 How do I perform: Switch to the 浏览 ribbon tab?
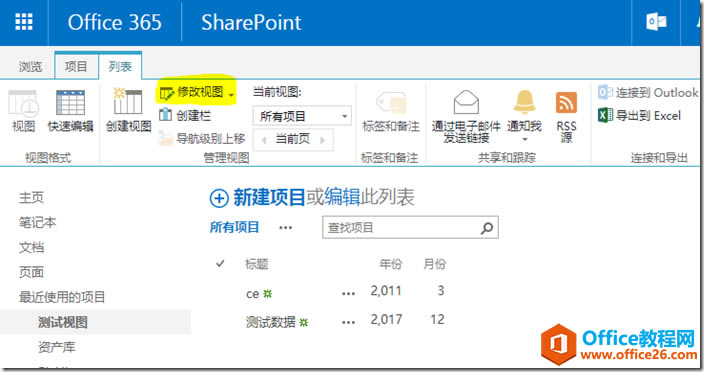30,67
